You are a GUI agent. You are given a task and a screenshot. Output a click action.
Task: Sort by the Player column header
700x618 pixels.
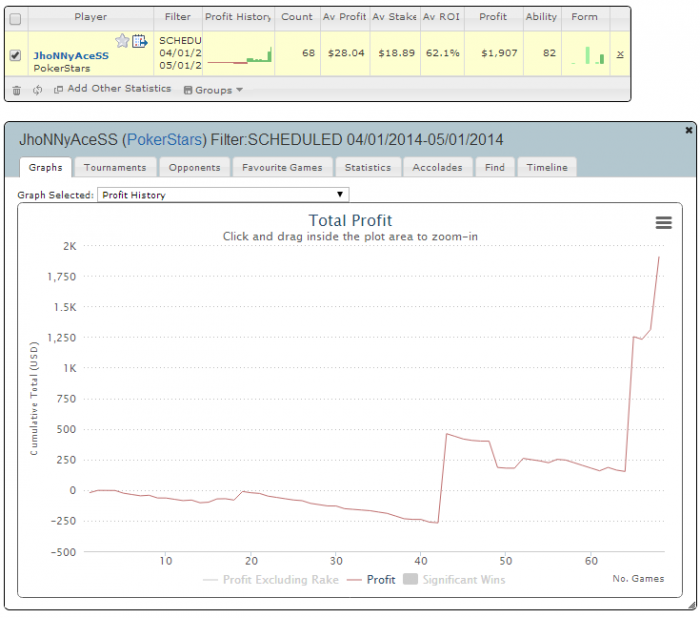(91, 17)
